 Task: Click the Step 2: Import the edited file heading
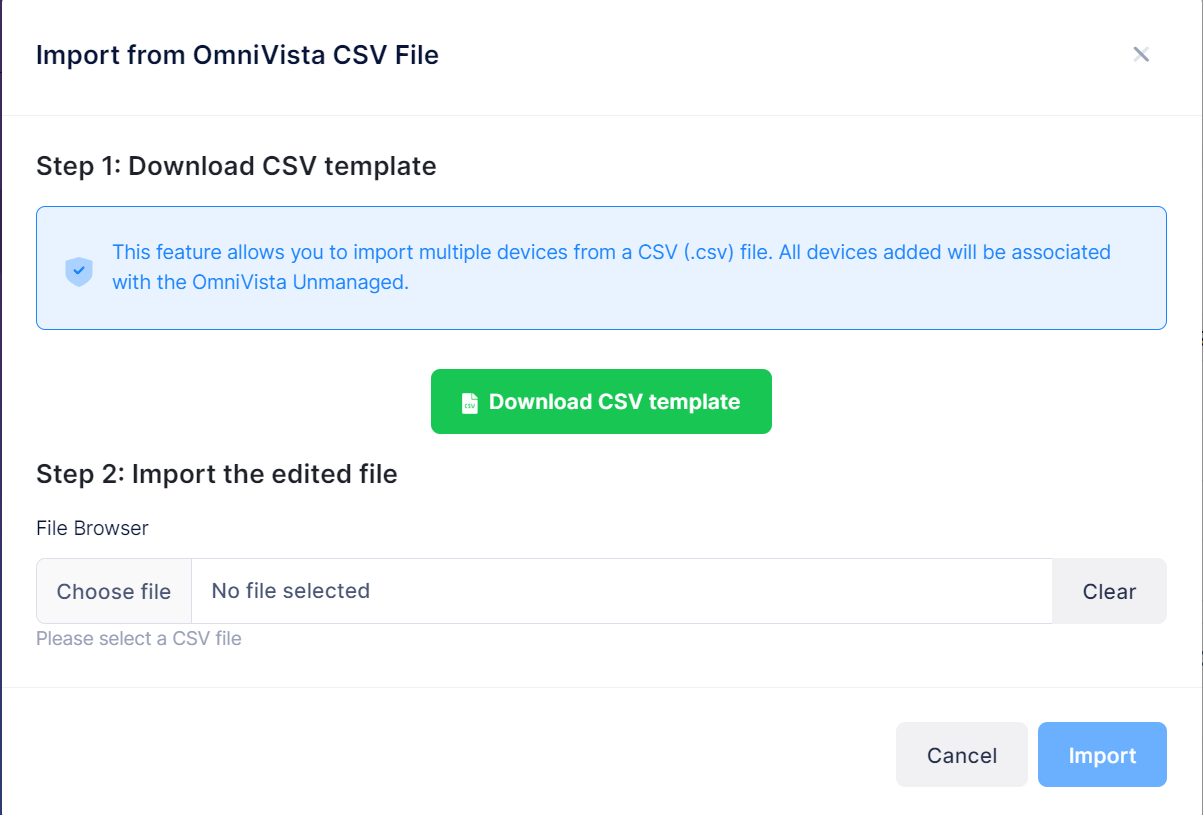(216, 474)
